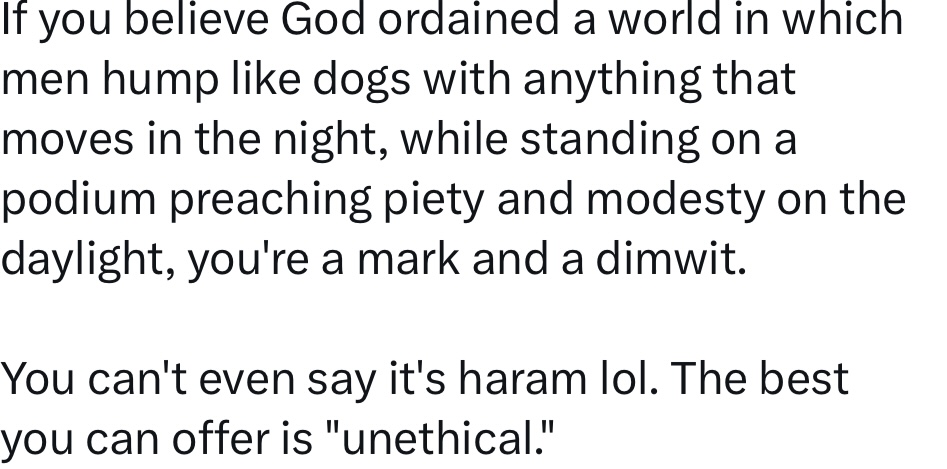This screenshot has width=947, height=469.
Task: Click the quoted word "unethical" in the last line
Action: [x=439, y=439]
